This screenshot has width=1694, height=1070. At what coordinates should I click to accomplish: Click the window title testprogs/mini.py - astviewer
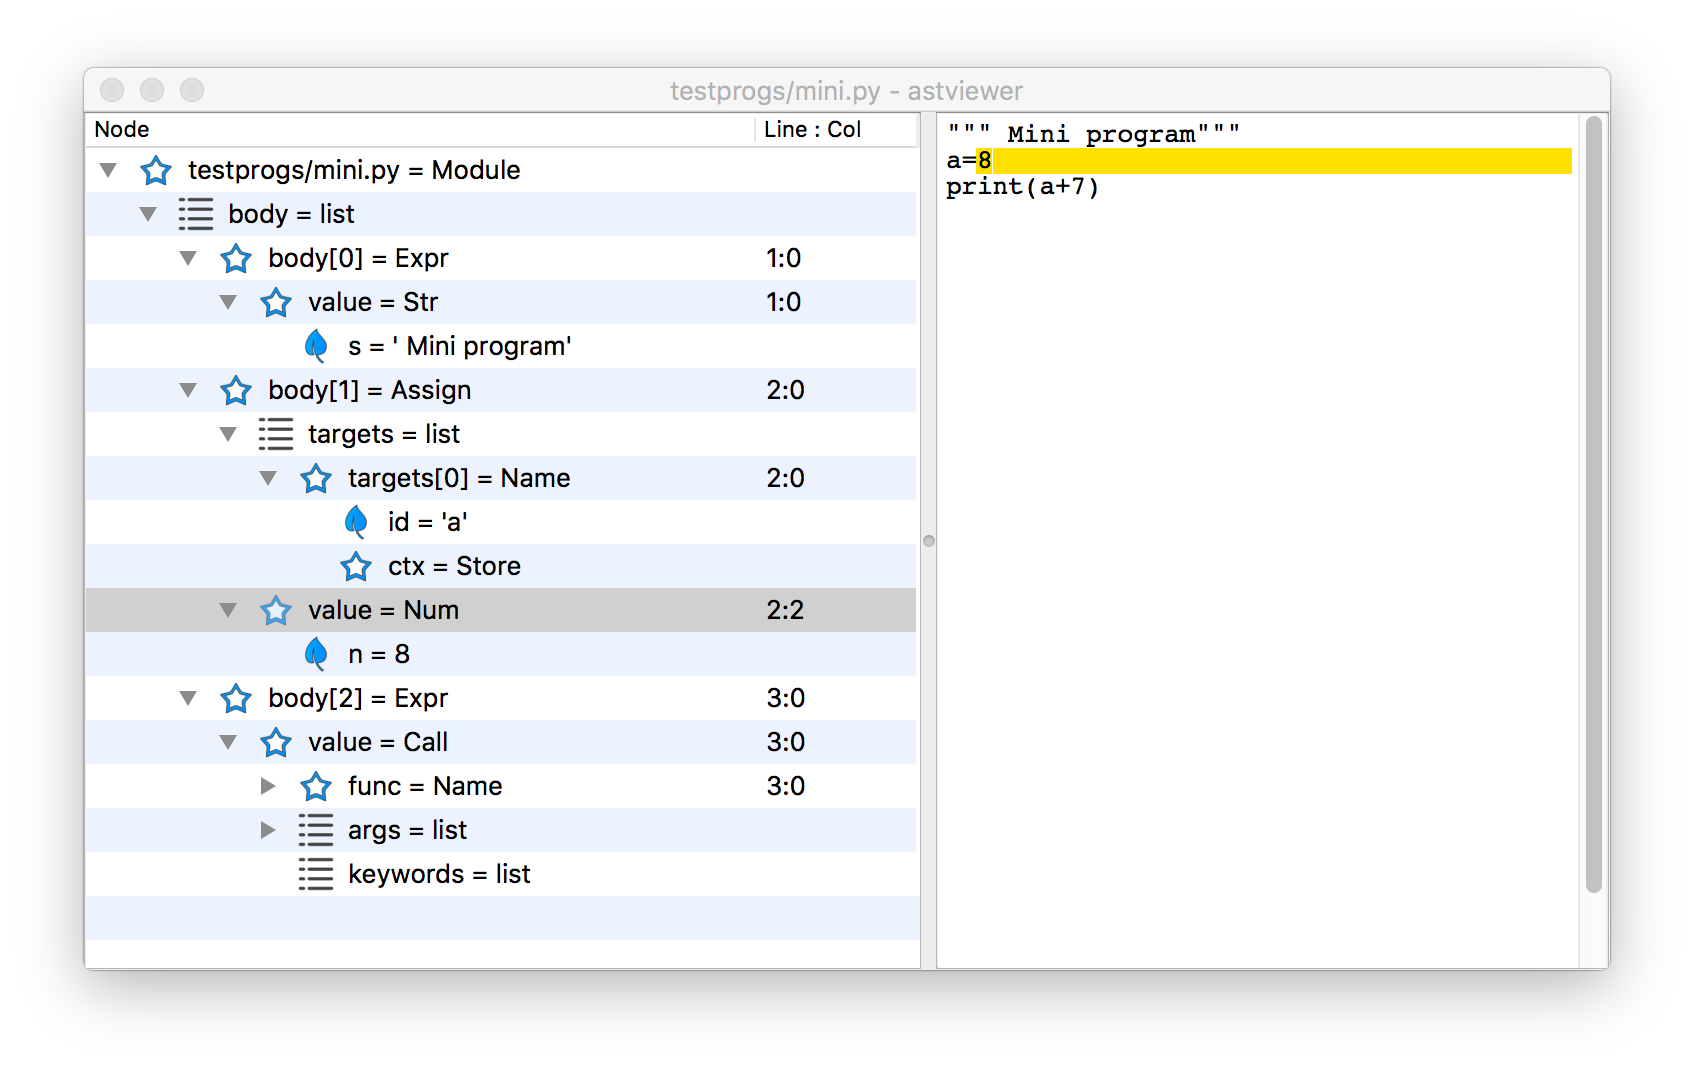(x=846, y=91)
